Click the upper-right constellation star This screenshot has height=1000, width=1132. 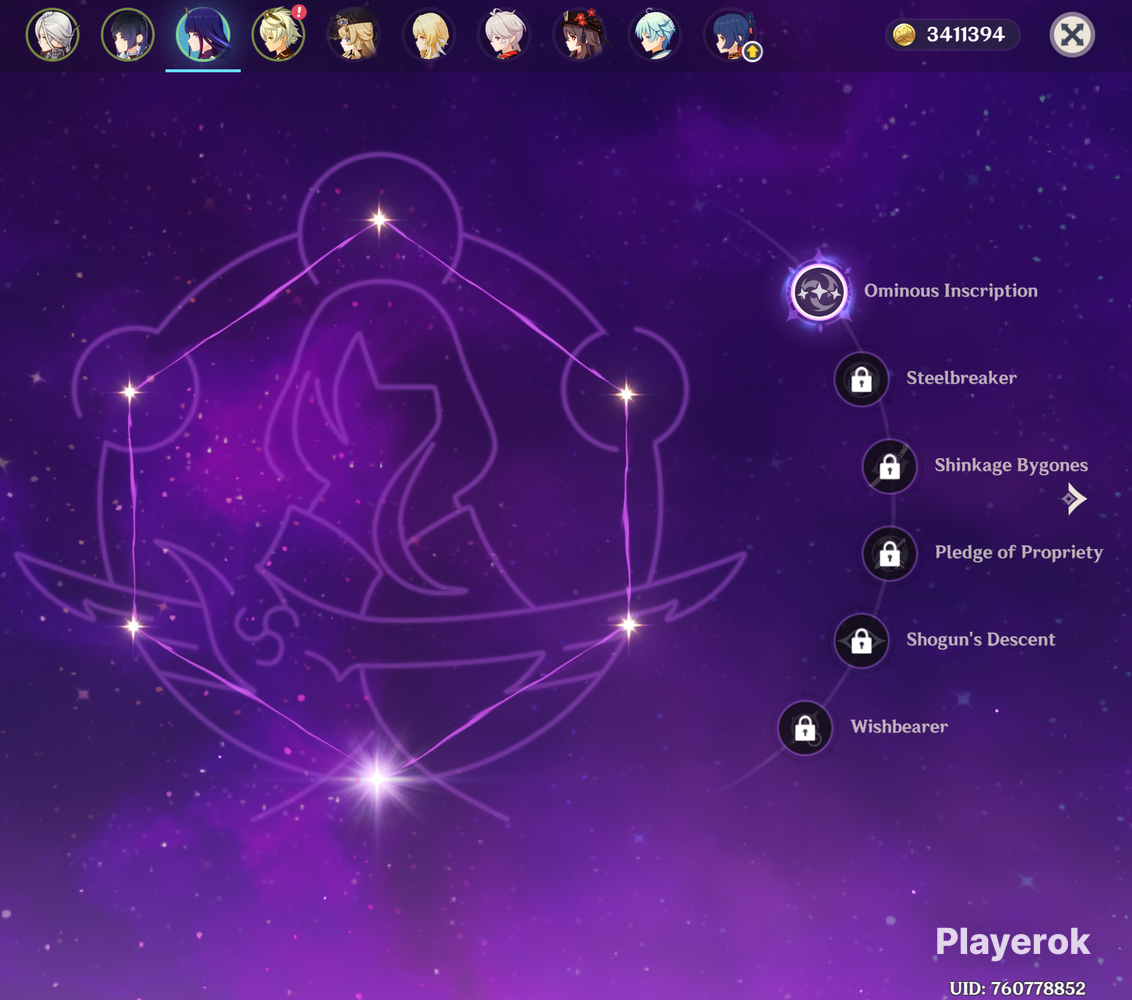(626, 394)
